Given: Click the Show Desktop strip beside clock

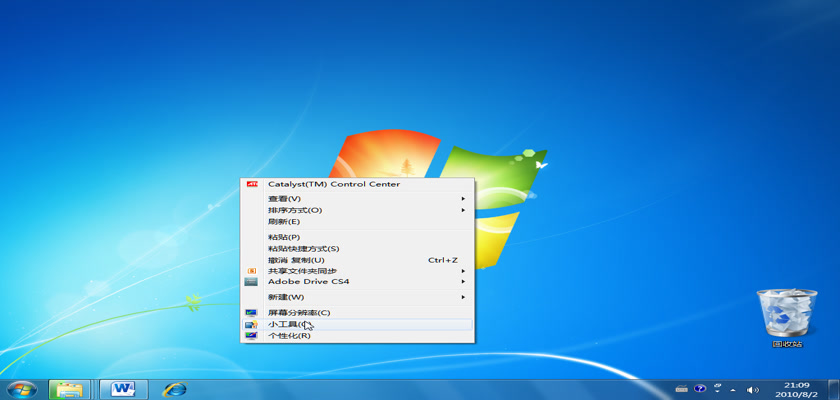Looking at the screenshot, I should point(835,389).
